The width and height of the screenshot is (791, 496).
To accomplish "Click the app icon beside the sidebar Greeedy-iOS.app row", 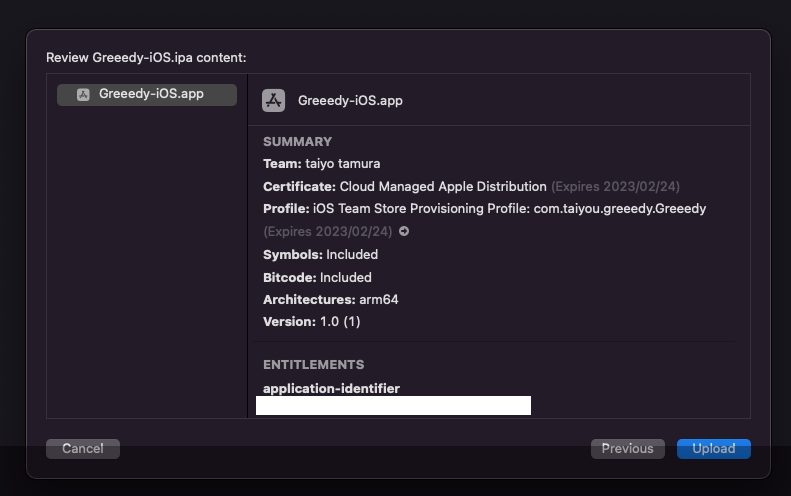I will [83, 94].
